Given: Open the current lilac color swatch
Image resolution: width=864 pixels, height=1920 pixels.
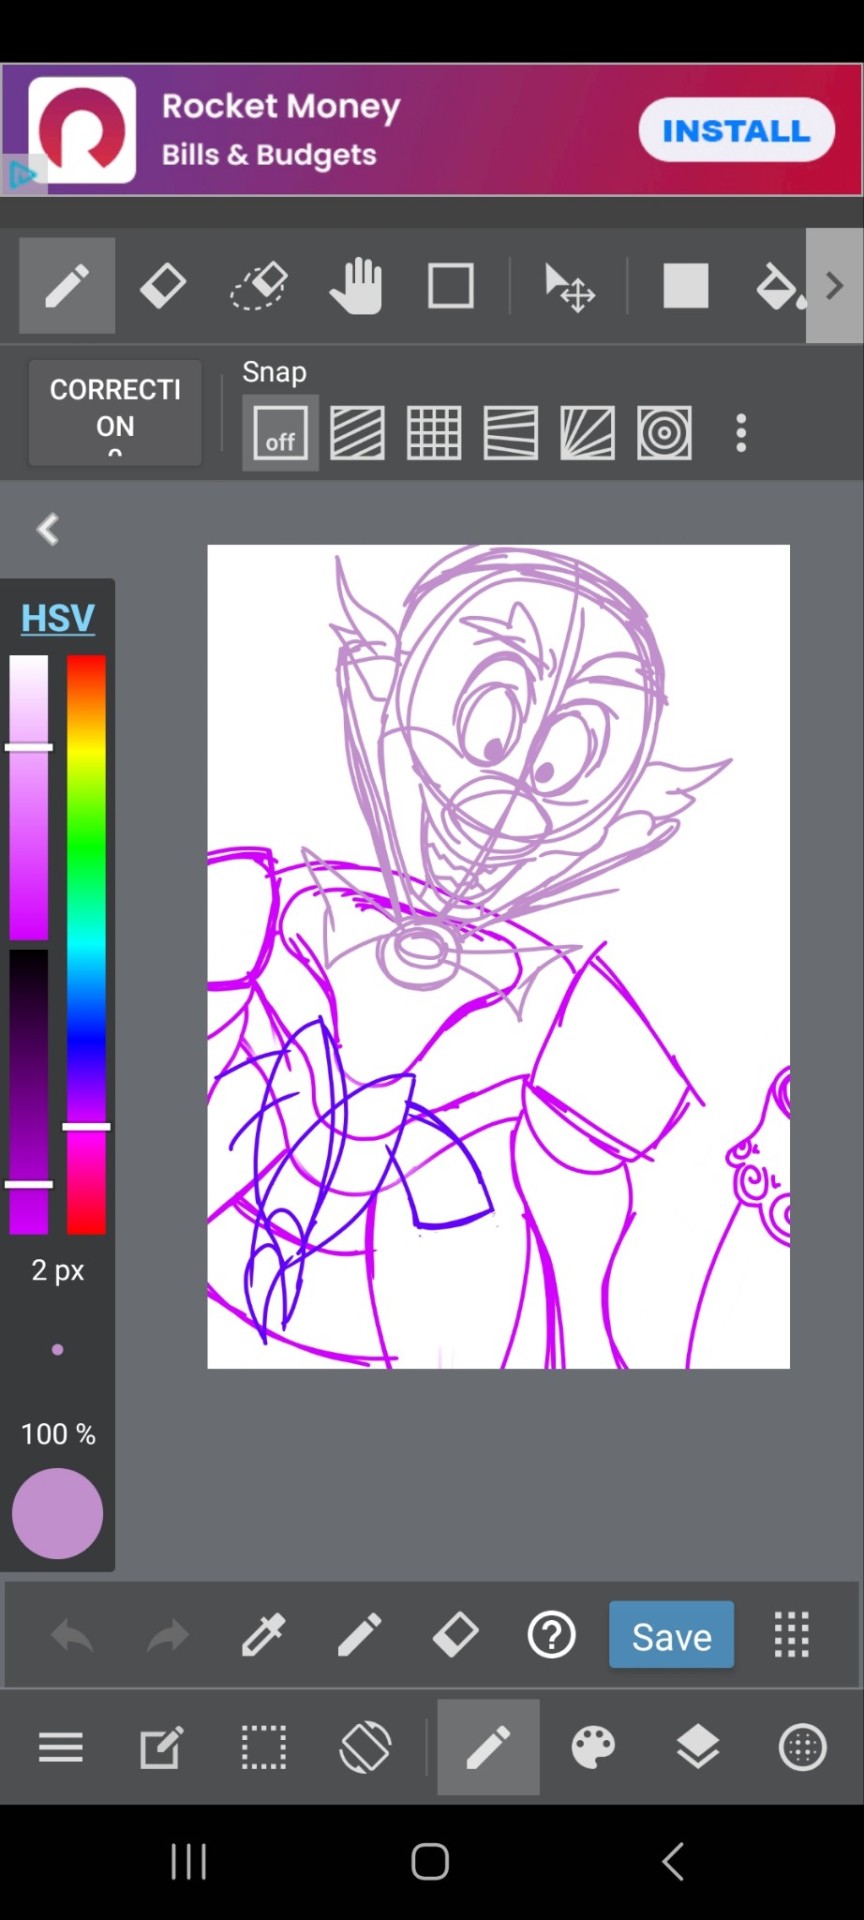Looking at the screenshot, I should (57, 1513).
